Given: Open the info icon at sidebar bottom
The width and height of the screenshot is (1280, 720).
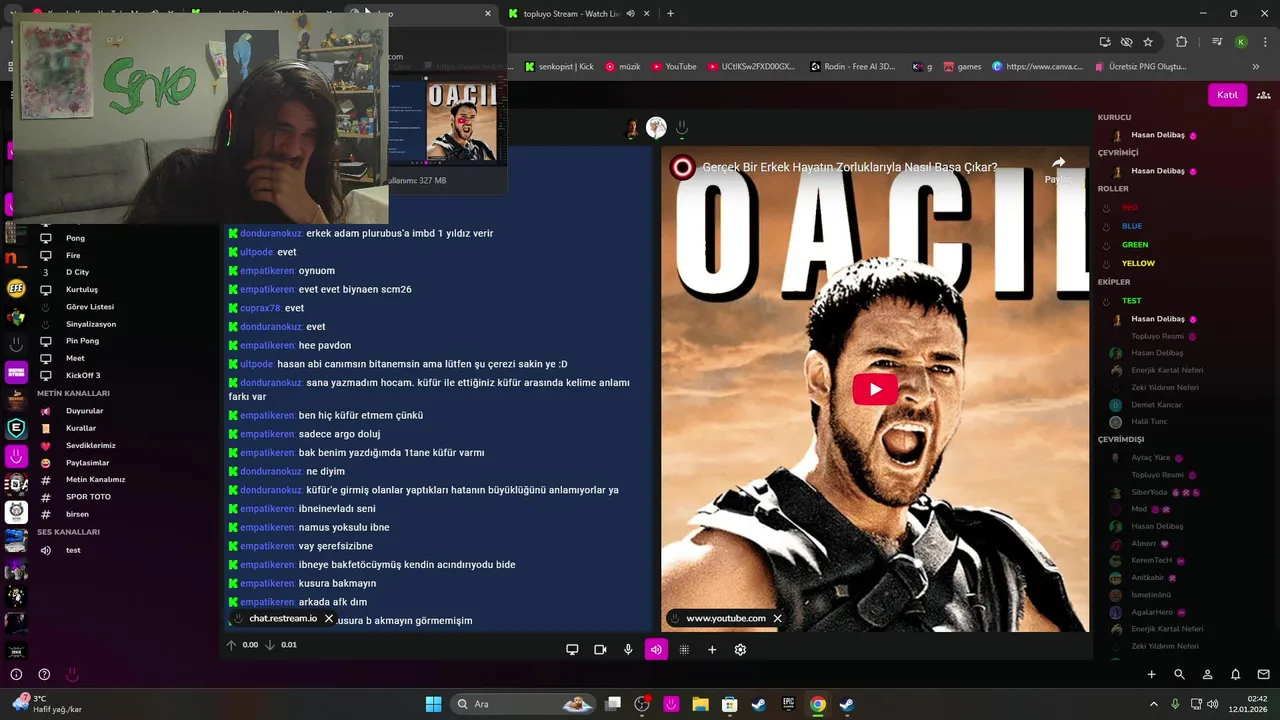Looking at the screenshot, I should tap(16, 675).
